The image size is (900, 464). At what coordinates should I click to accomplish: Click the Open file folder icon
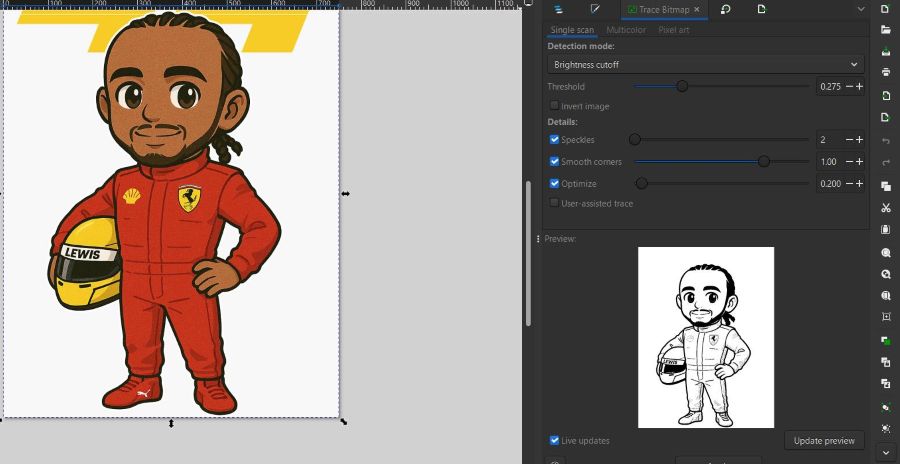[886, 30]
